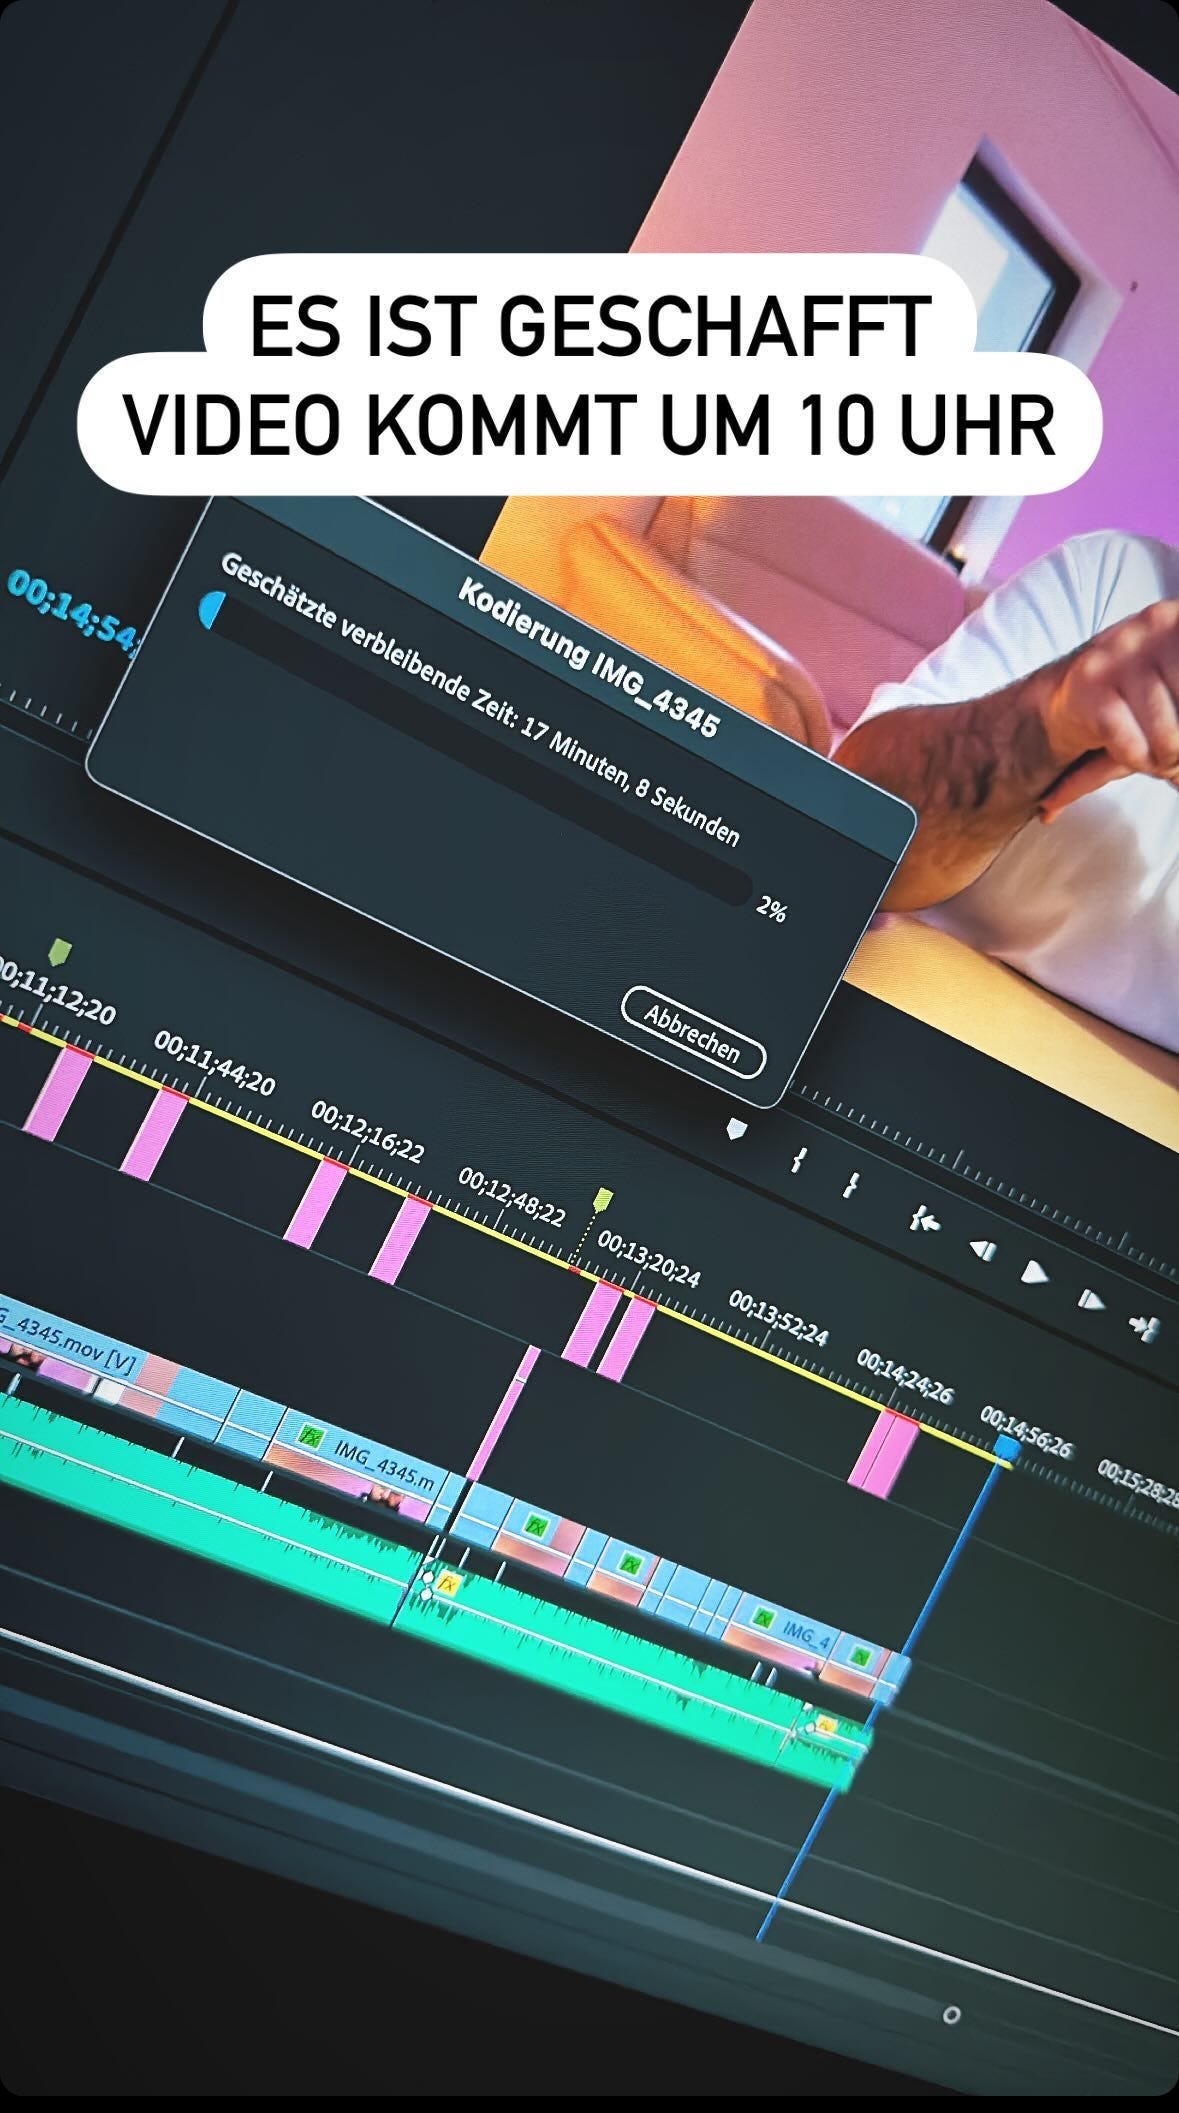Click the Mark Out brace icon

tap(850, 1185)
